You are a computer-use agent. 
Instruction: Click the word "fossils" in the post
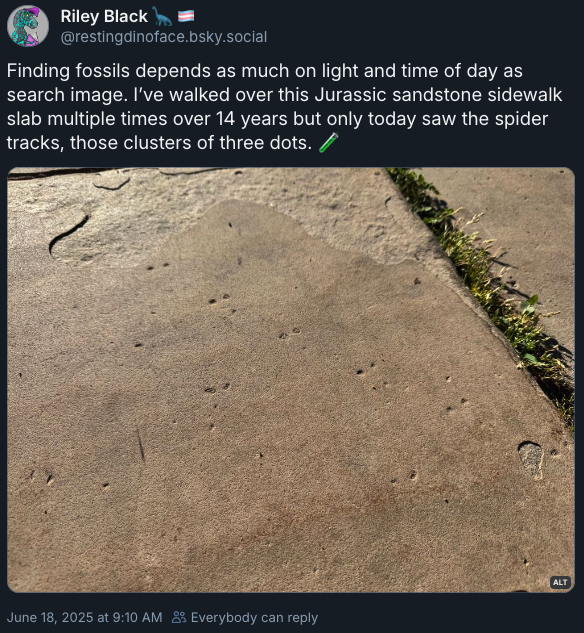click(x=103, y=71)
